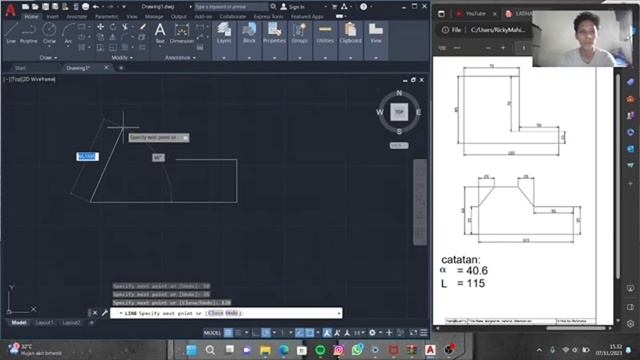640x360 pixels.
Task: Click the Rotate tool in Modify panel
Action: point(113,27)
